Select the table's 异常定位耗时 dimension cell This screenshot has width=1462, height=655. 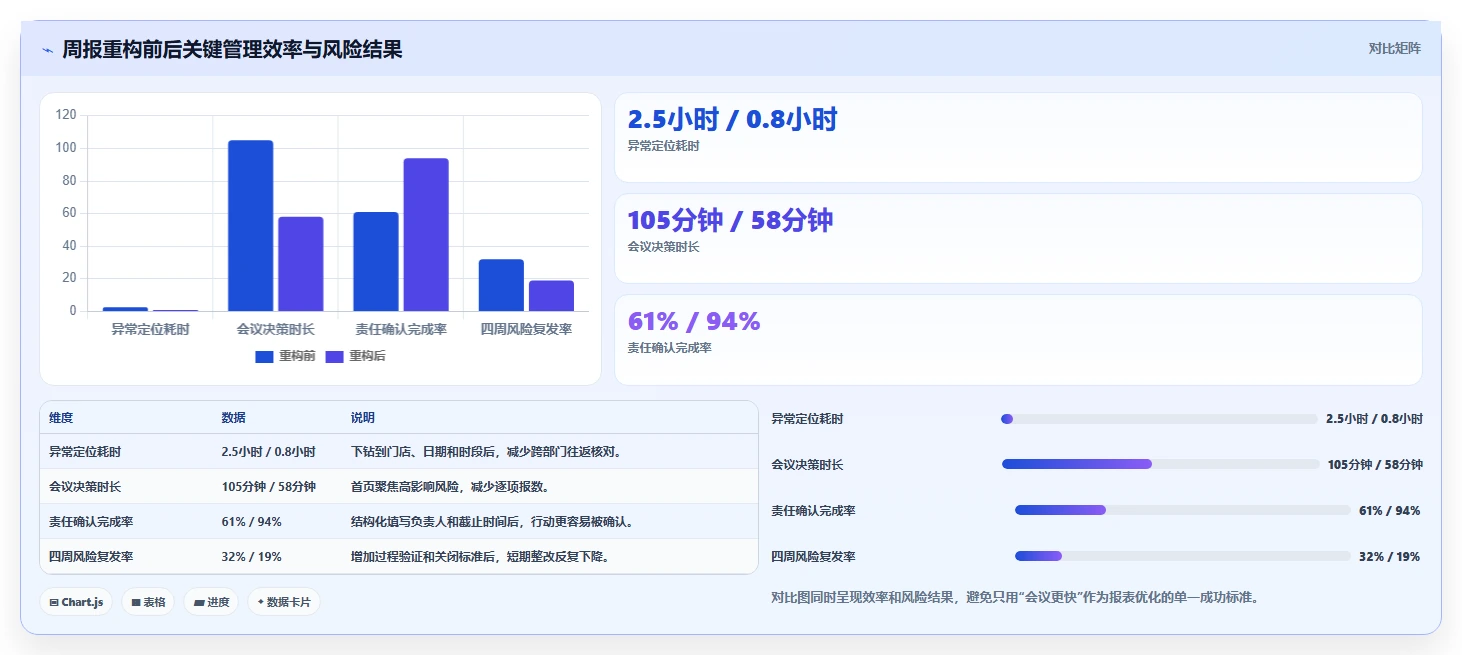85,452
